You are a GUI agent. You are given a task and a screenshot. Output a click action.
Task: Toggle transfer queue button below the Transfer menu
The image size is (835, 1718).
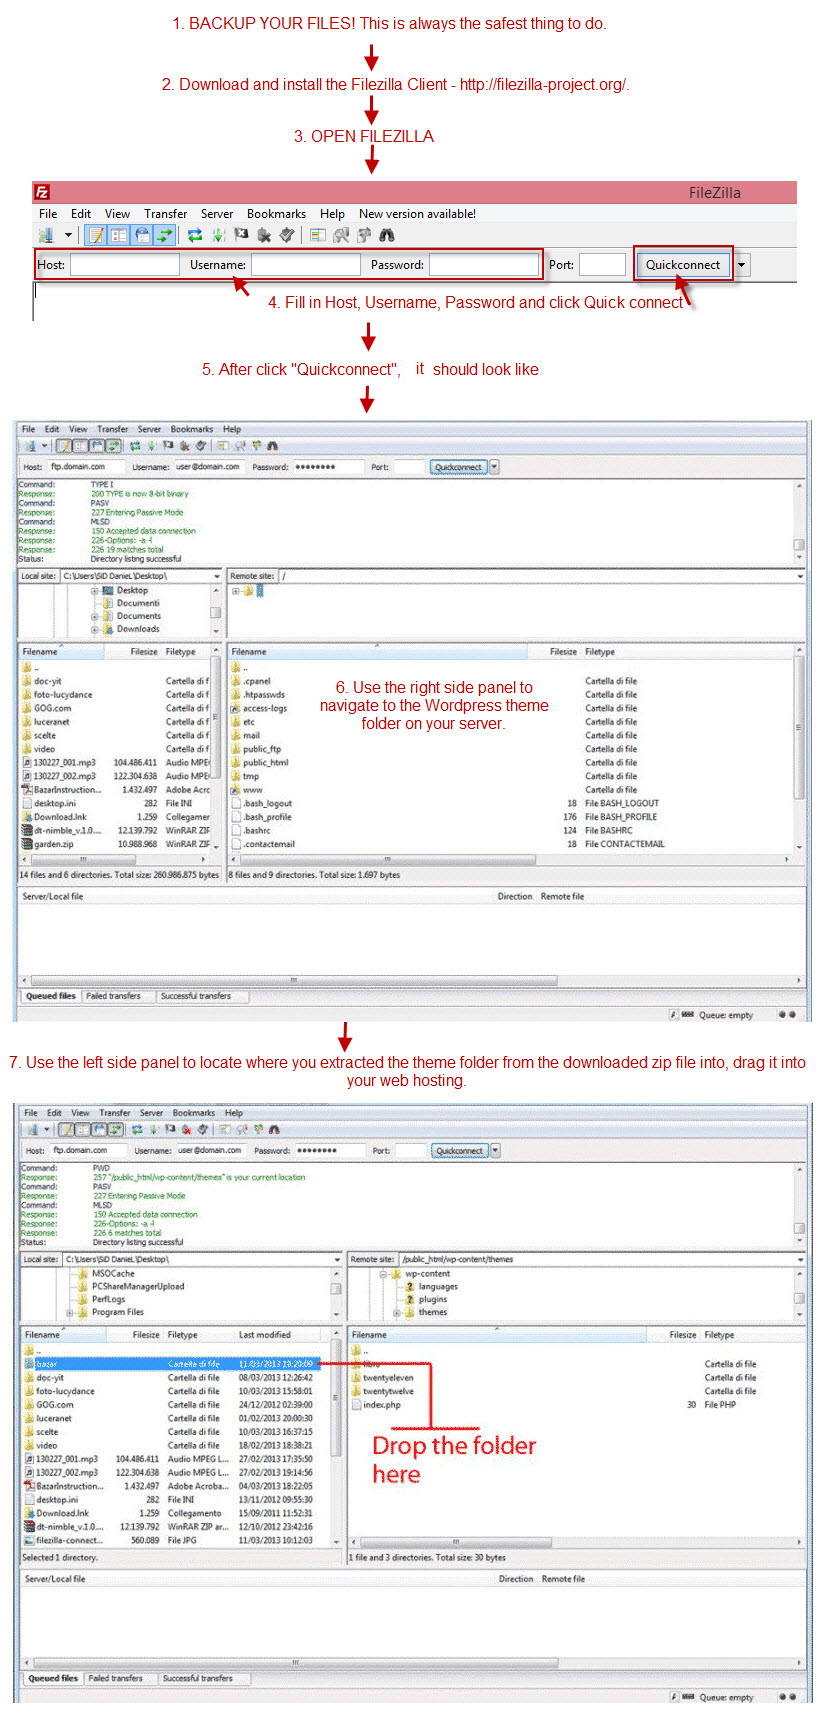164,235
